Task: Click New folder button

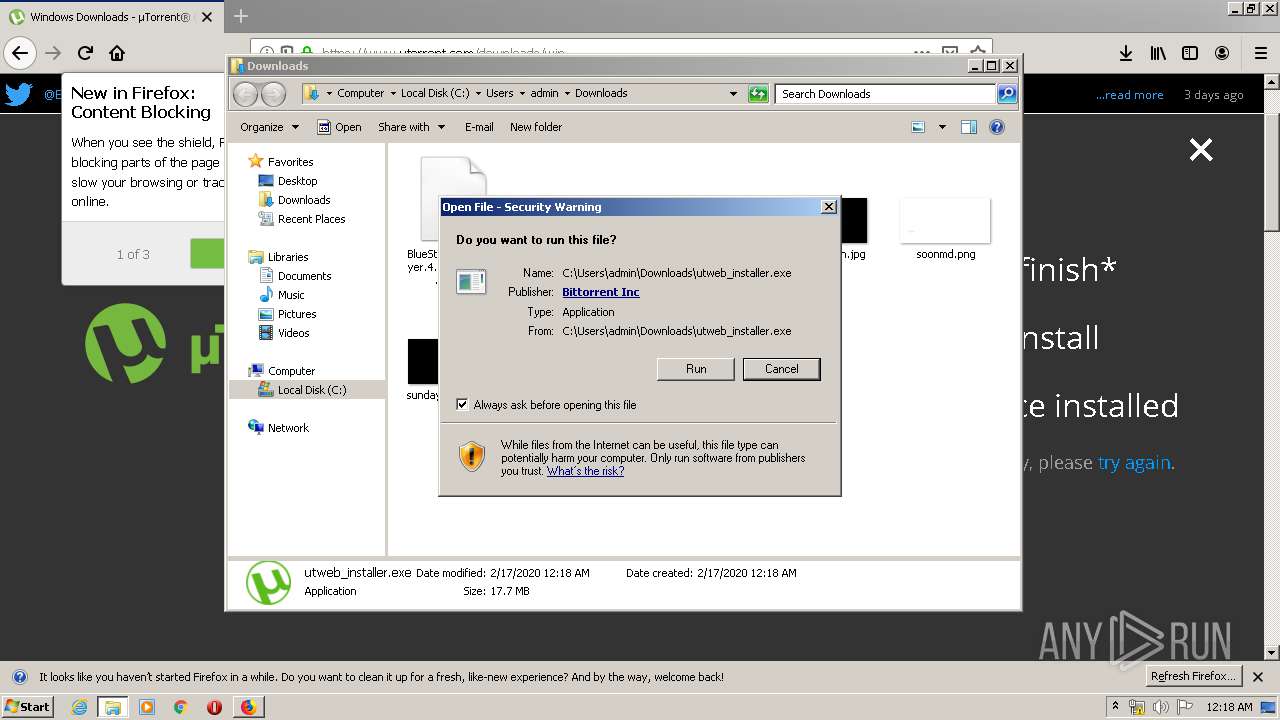Action: coord(536,127)
